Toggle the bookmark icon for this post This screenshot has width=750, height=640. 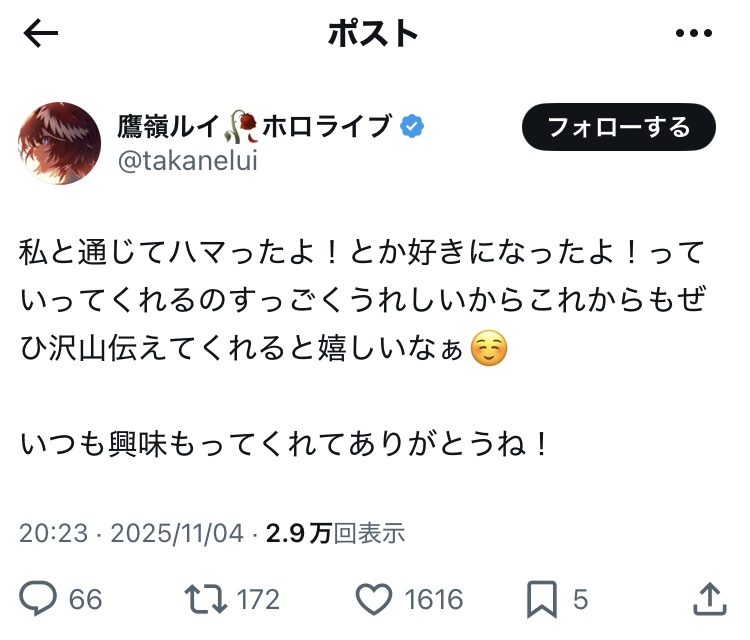[541, 598]
